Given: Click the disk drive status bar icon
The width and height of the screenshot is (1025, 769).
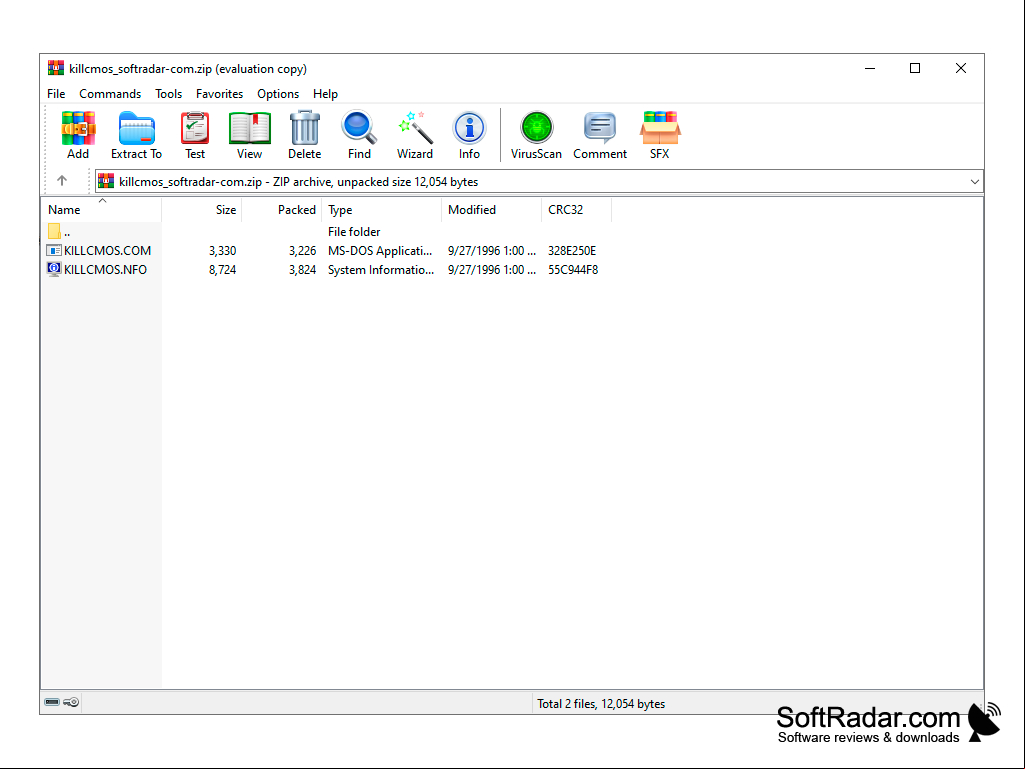Looking at the screenshot, I should [x=52, y=702].
